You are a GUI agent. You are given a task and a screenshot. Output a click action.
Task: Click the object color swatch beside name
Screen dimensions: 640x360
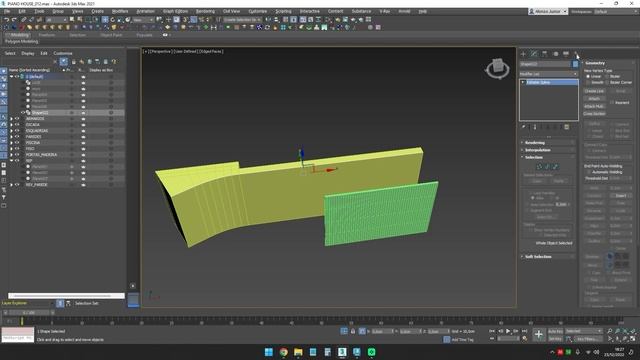pyautogui.click(x=575, y=64)
